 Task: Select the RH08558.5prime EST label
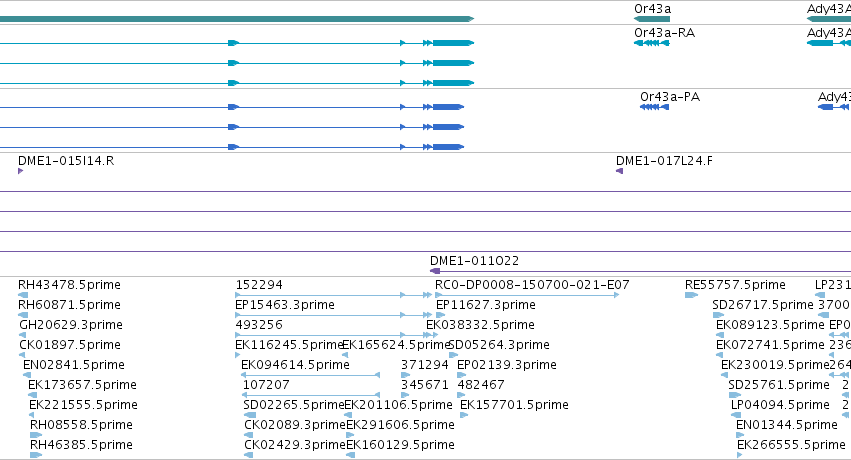point(81,425)
